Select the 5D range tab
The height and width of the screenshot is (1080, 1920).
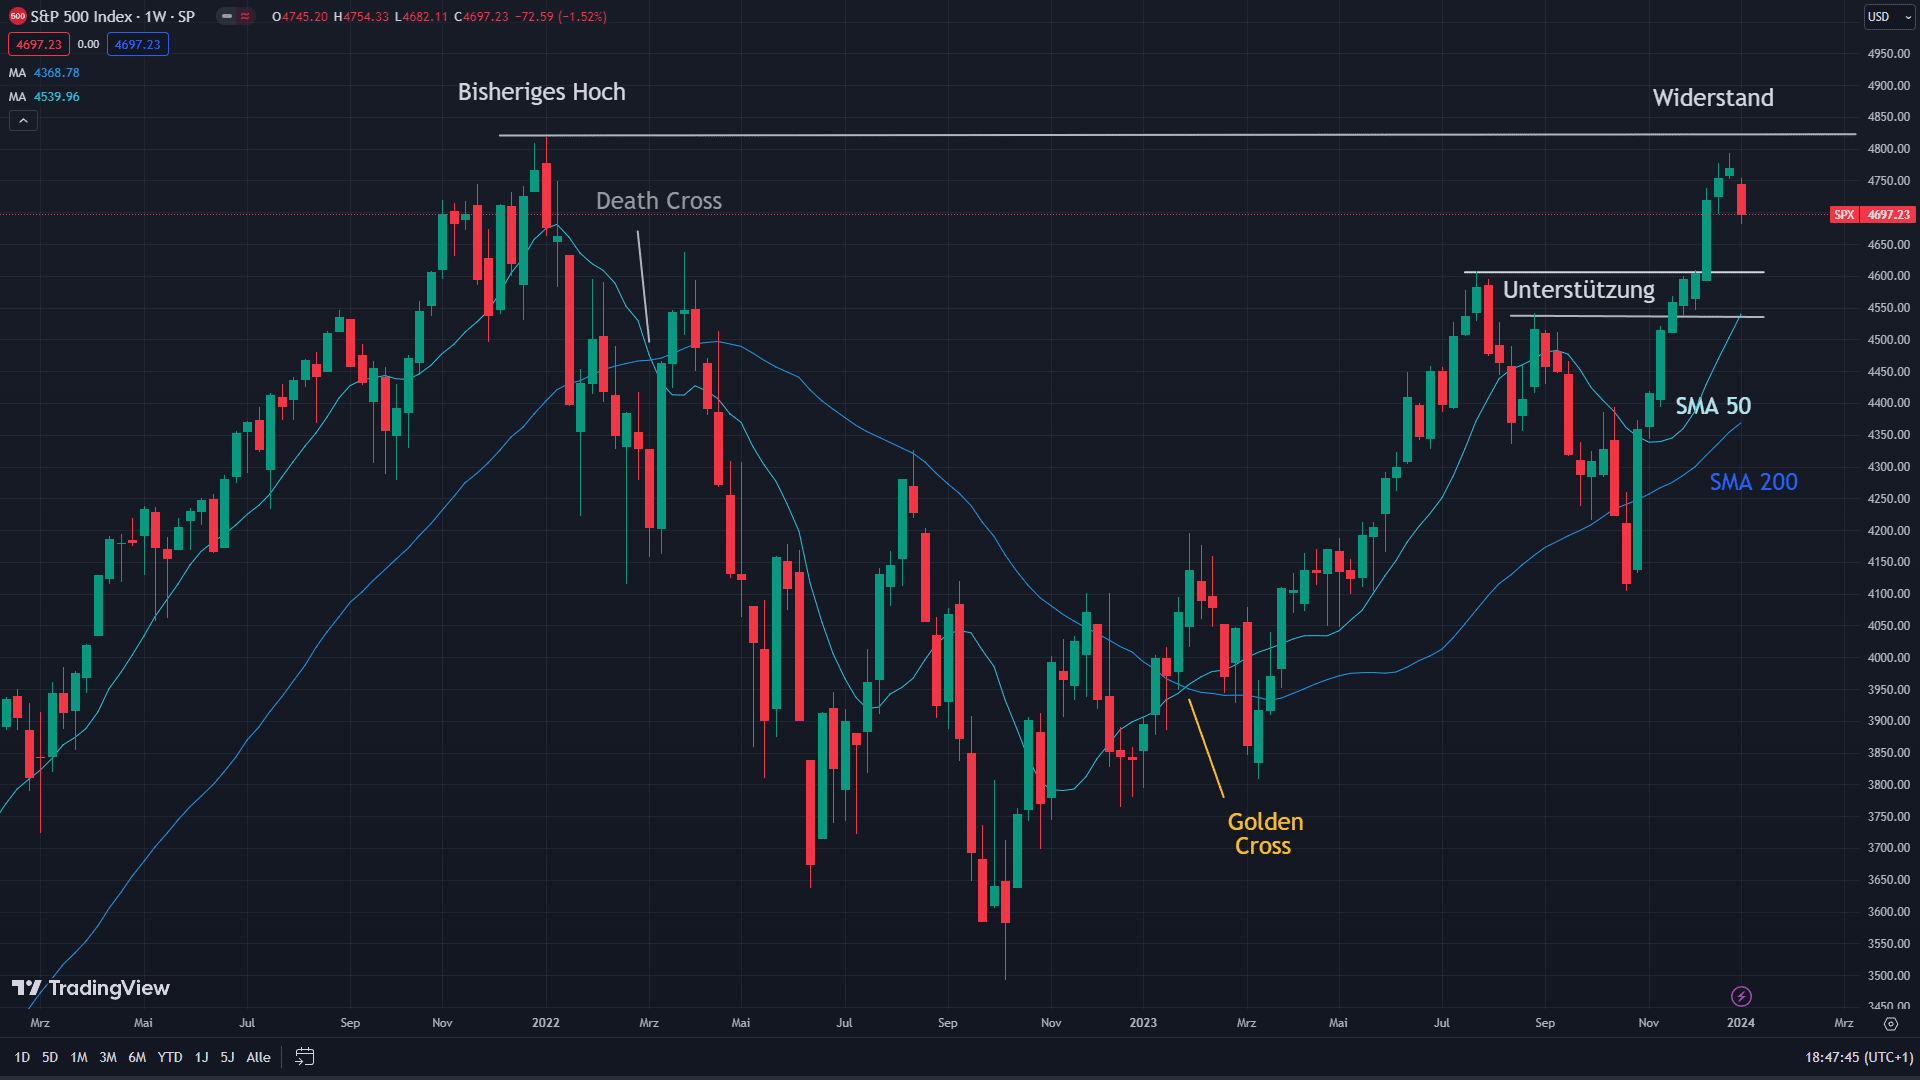coord(50,1057)
